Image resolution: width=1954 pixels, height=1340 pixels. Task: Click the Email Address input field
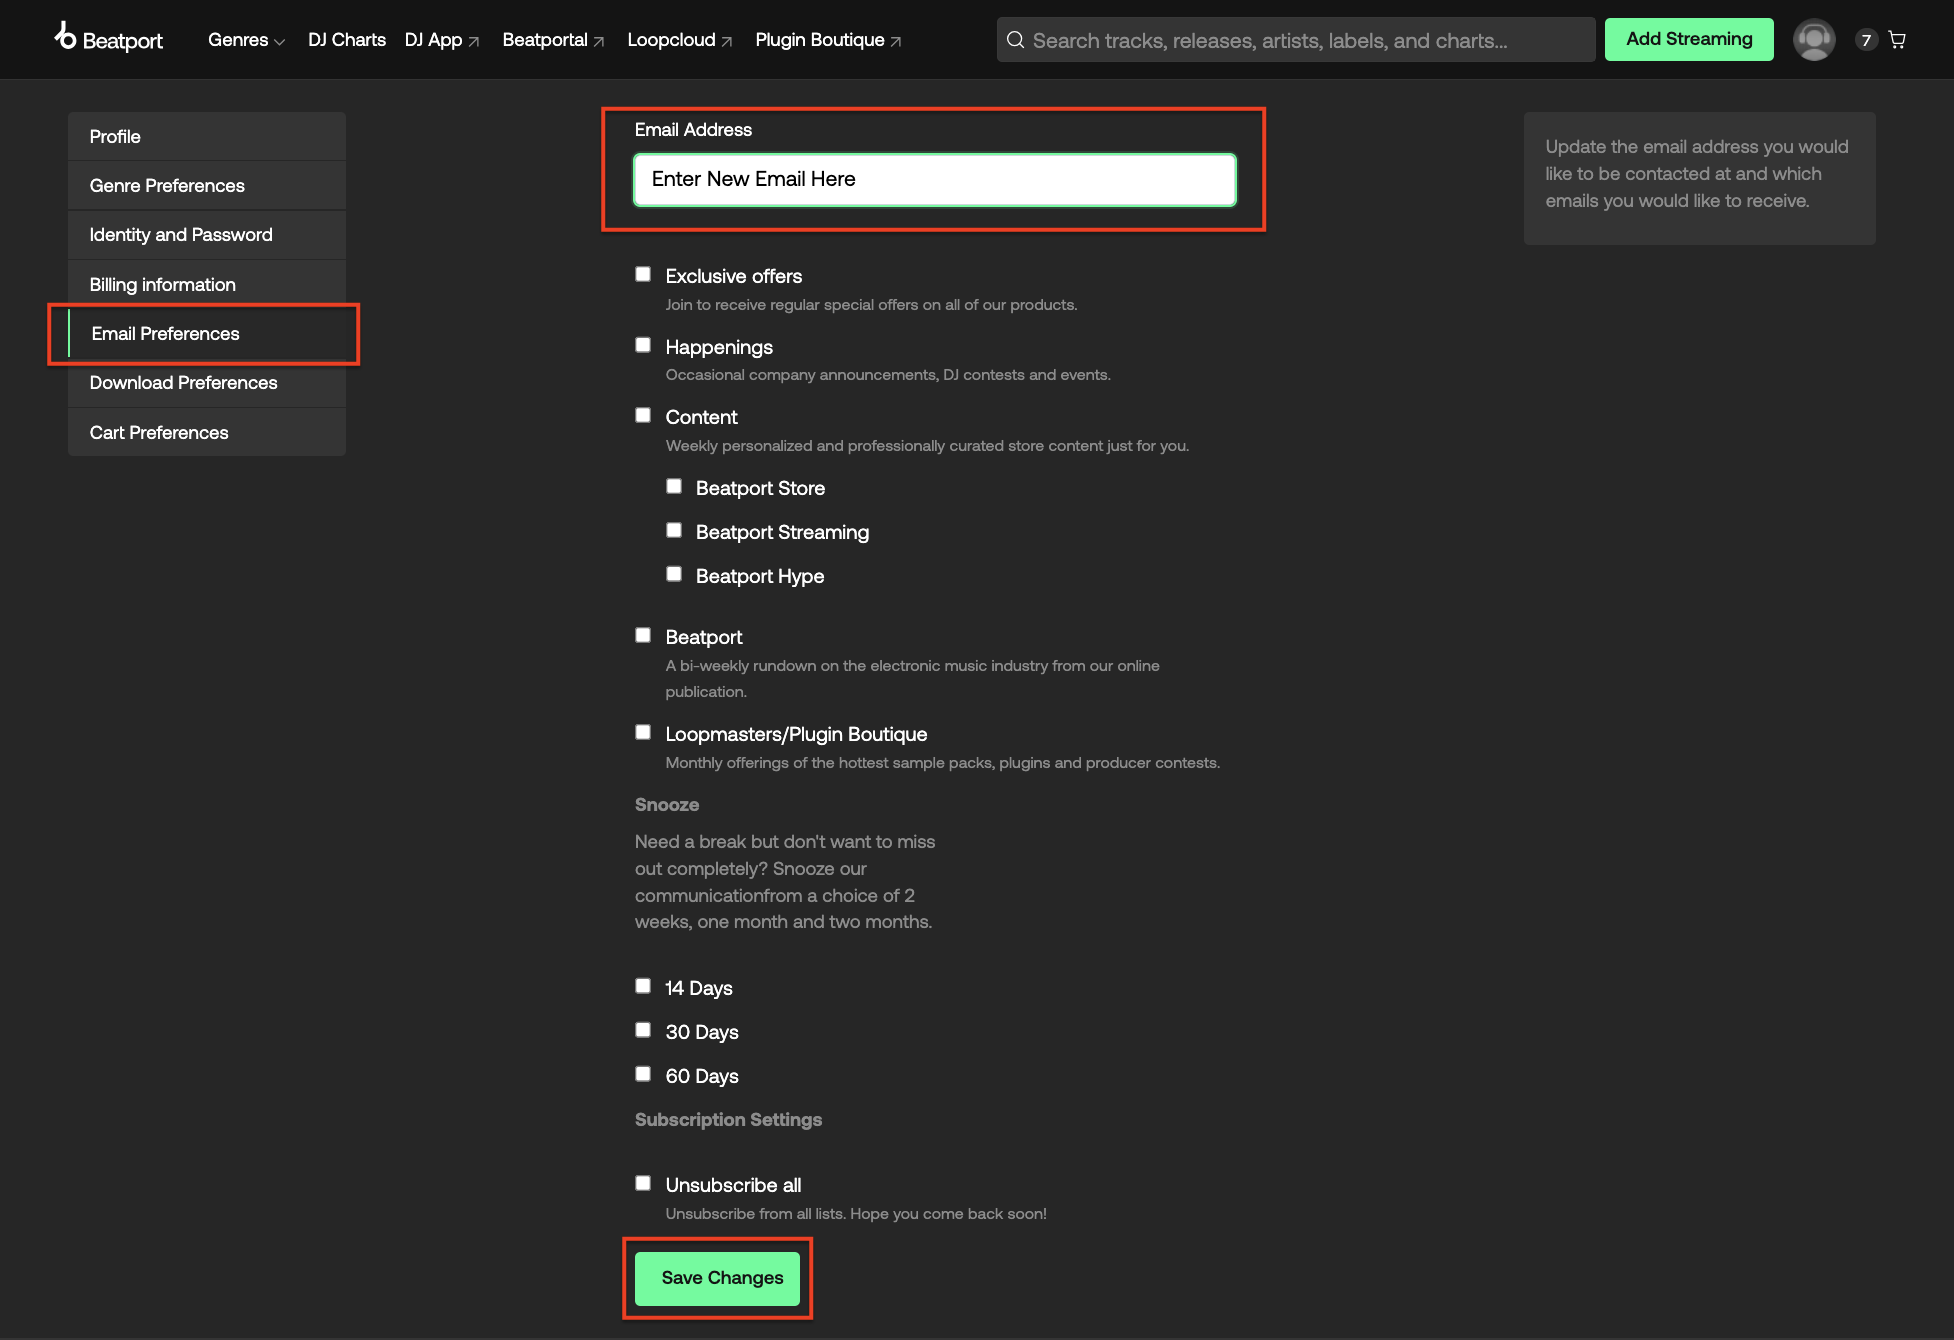tap(935, 179)
